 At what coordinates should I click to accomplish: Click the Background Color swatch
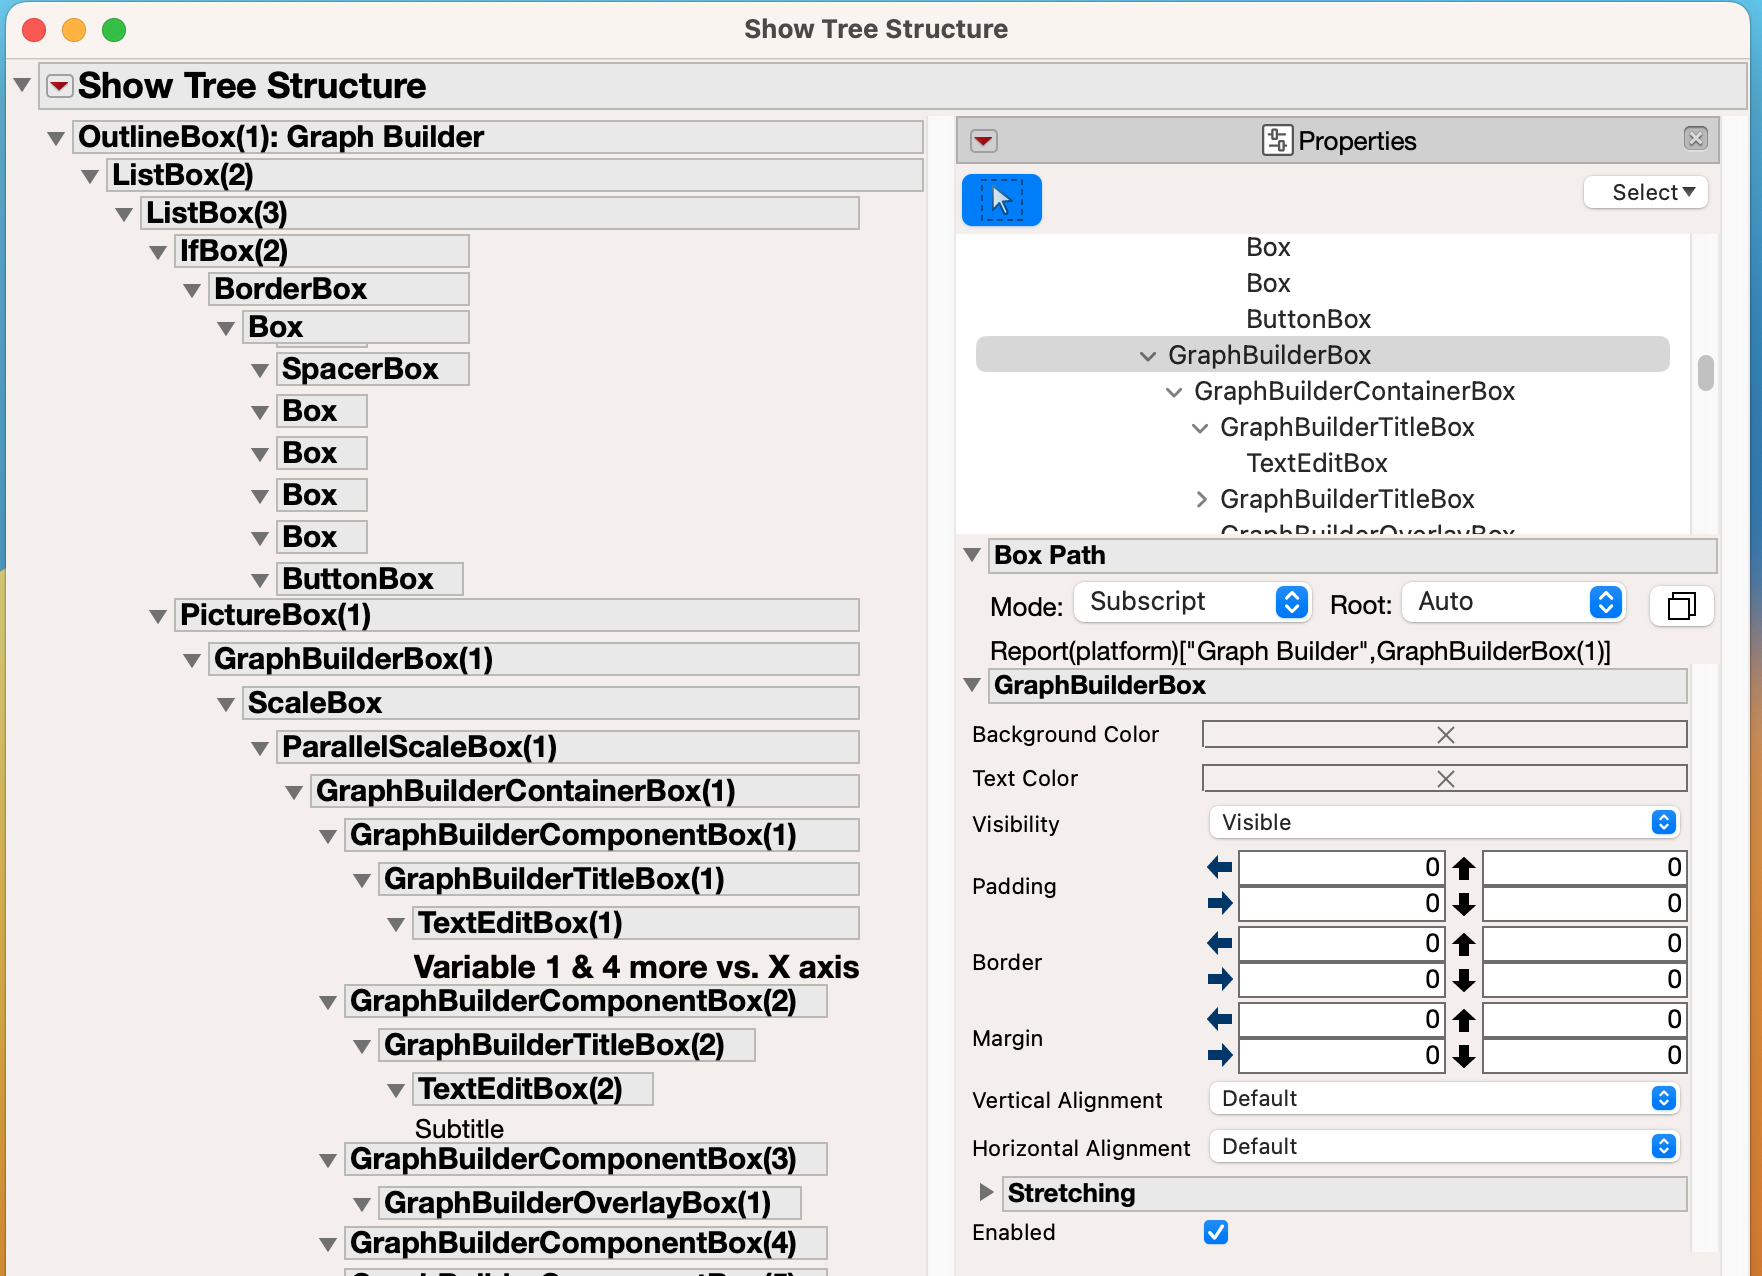click(x=1444, y=734)
